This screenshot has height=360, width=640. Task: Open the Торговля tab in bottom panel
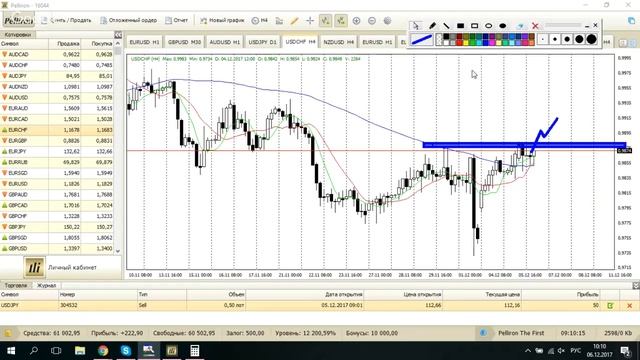(16, 285)
